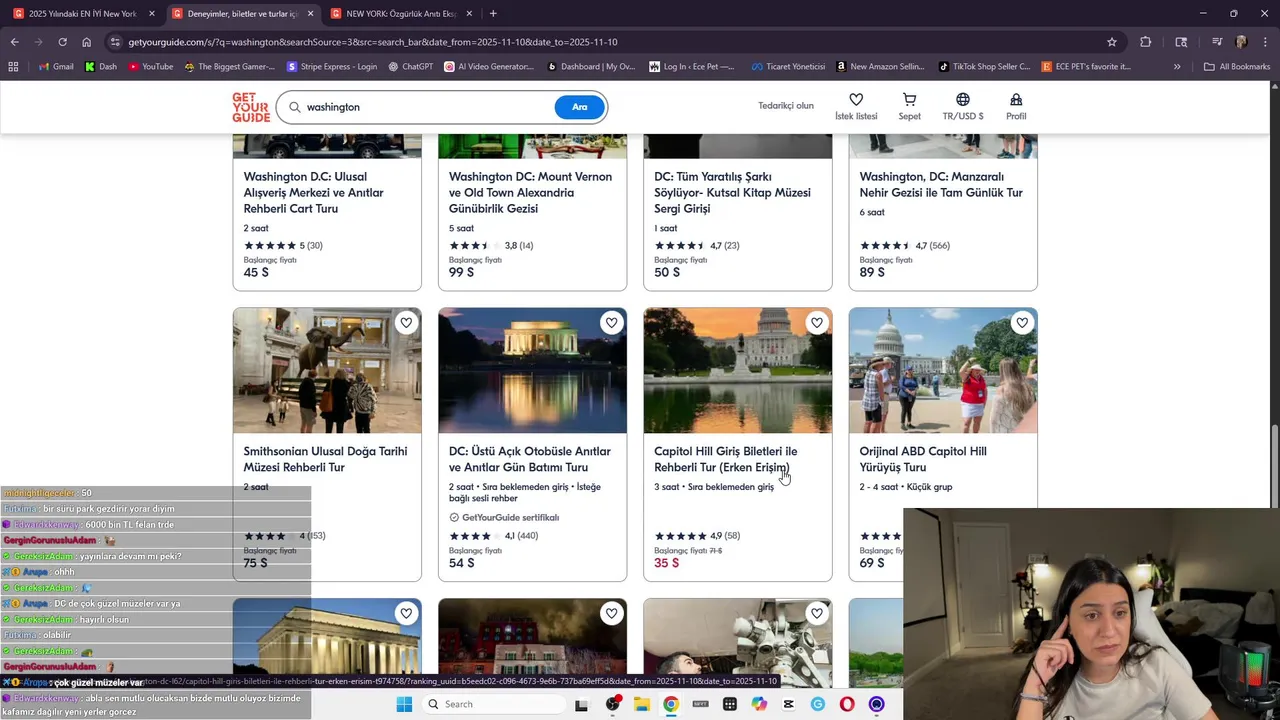Favorite the Orijinal ABD Capitol Hill Yürüyüş tour
Viewport: 1280px width, 720px height.
[x=1022, y=323]
